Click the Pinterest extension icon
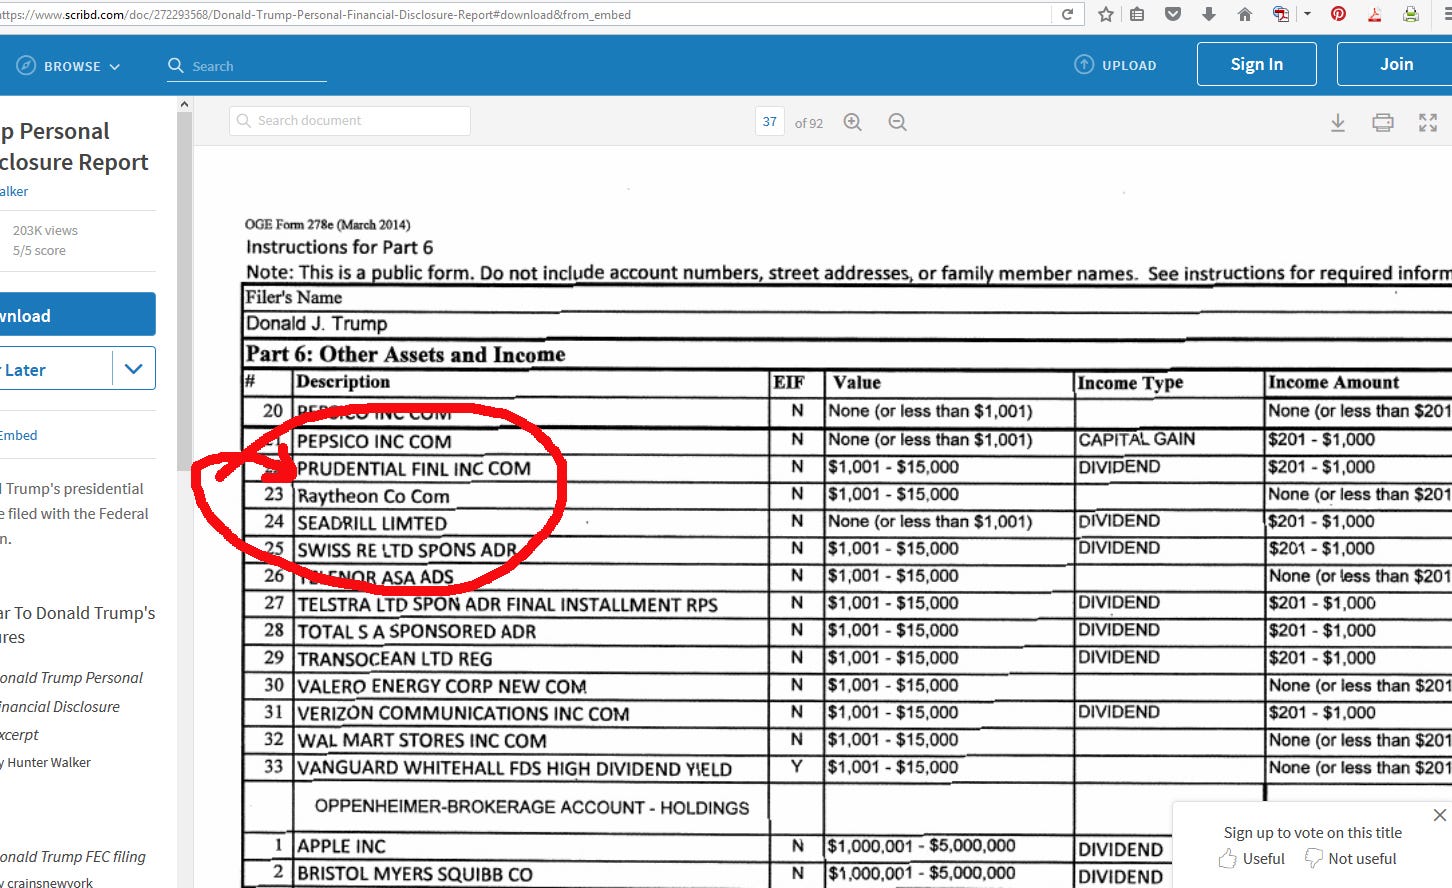 pyautogui.click(x=1338, y=14)
